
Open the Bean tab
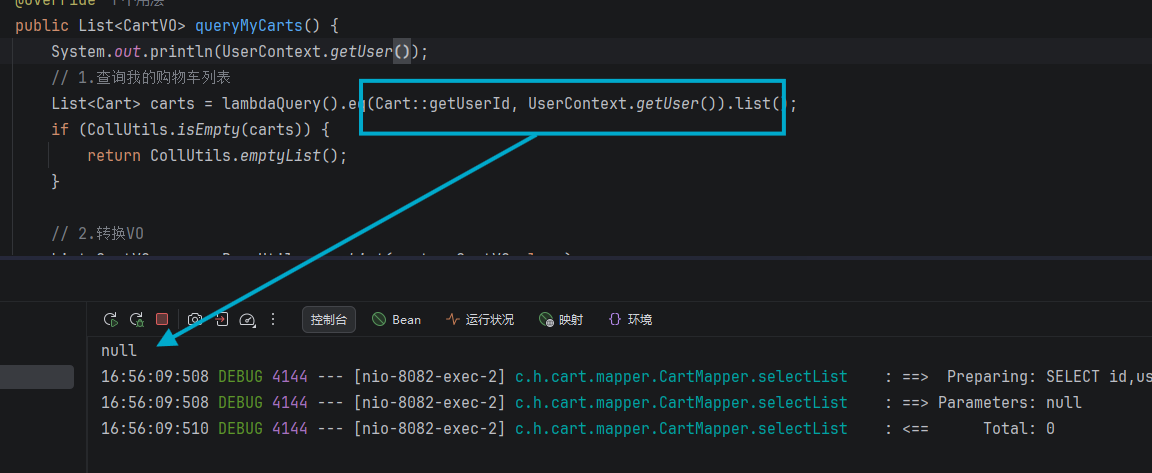click(397, 319)
